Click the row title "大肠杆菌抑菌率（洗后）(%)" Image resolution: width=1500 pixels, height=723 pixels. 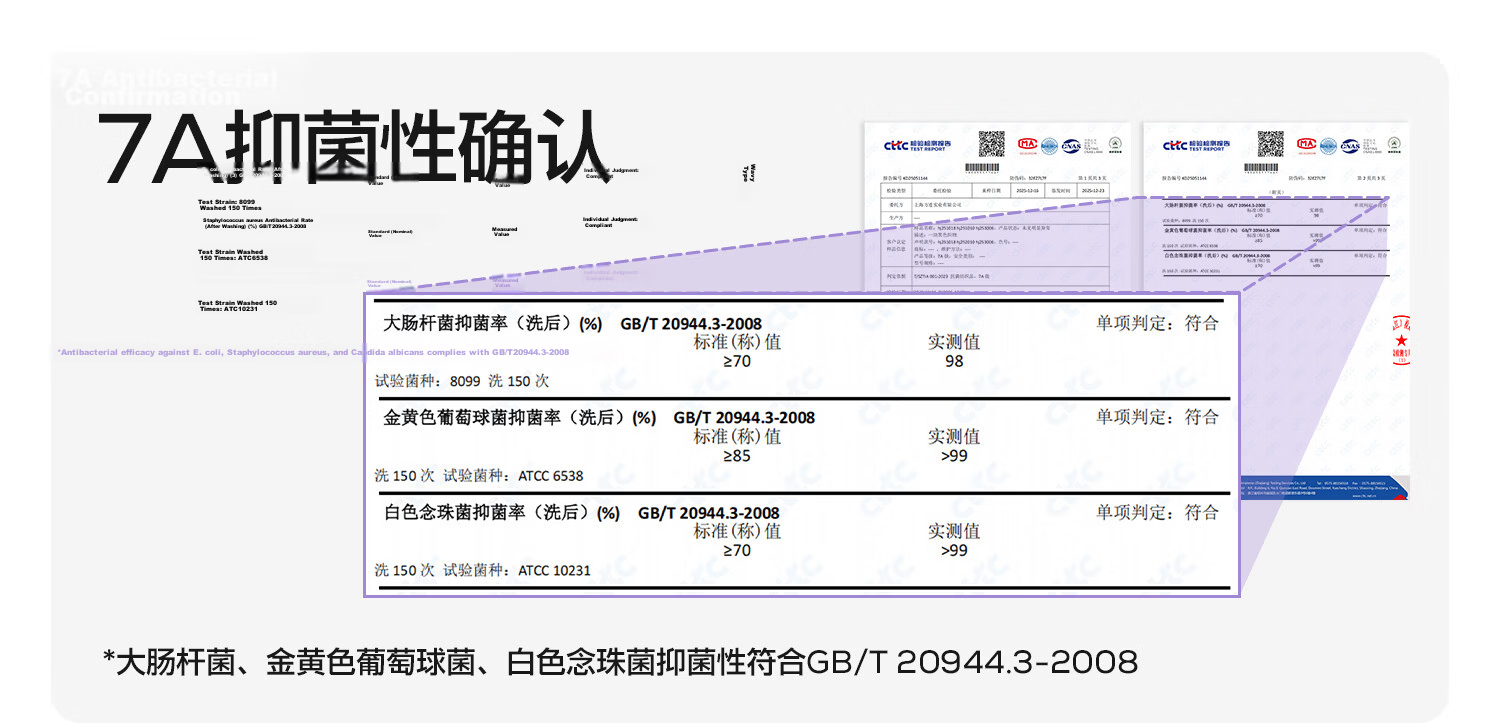pyautogui.click(x=493, y=324)
